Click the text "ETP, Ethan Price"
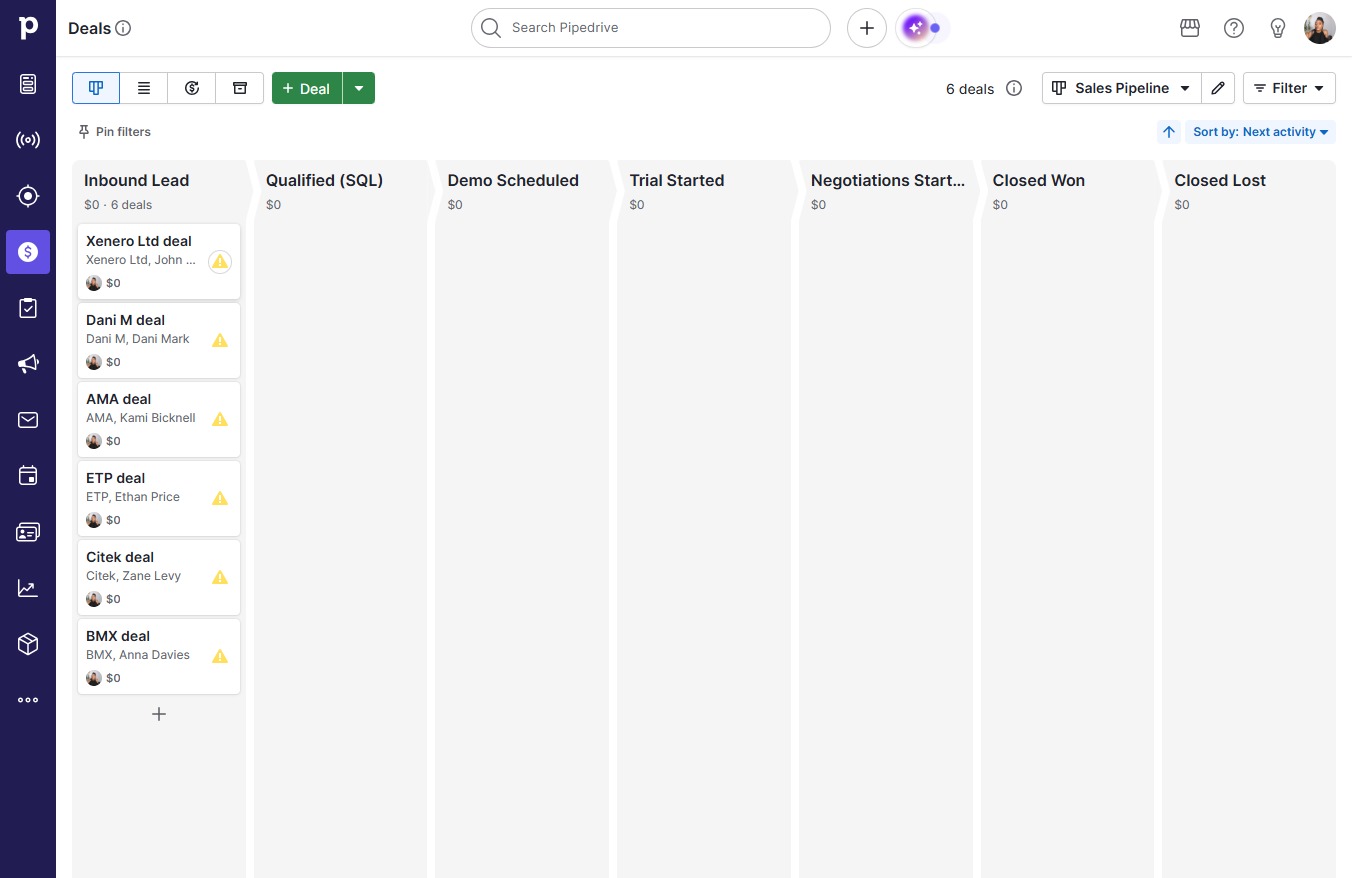Viewport: 1352px width, 878px height. [133, 497]
